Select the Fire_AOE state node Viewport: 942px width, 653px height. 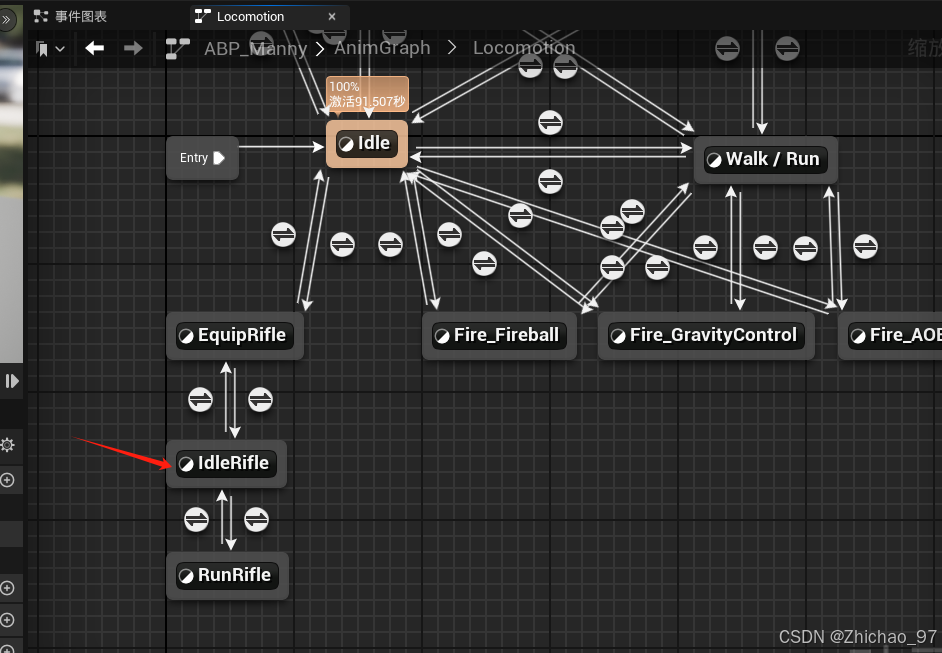(x=890, y=335)
